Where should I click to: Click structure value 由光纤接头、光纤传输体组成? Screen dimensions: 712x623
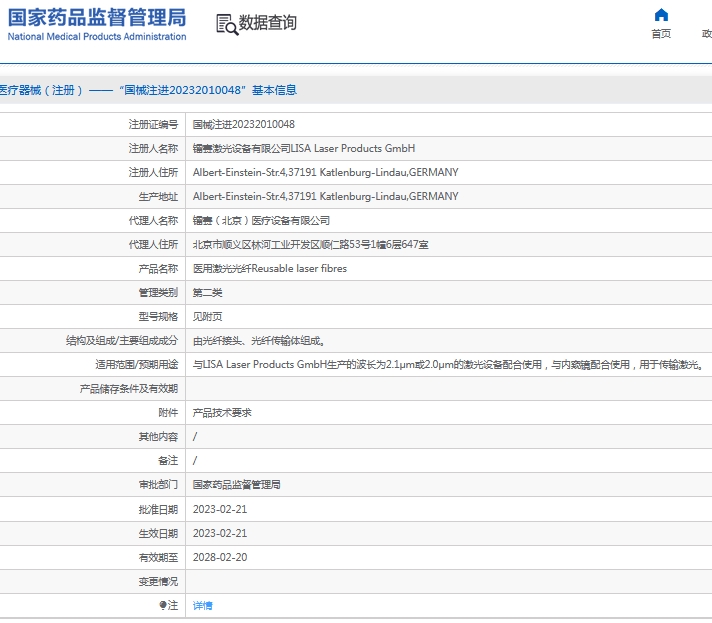[258, 341]
